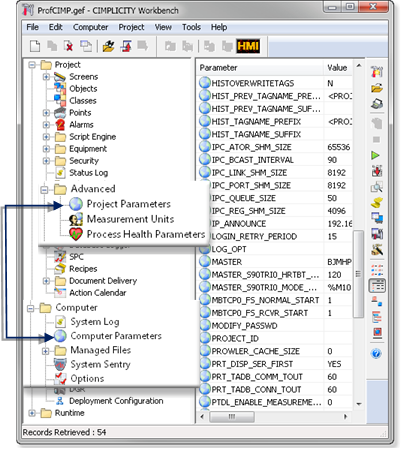Open the Project menu
Viewport: 401px width, 449px height.
click(131, 27)
